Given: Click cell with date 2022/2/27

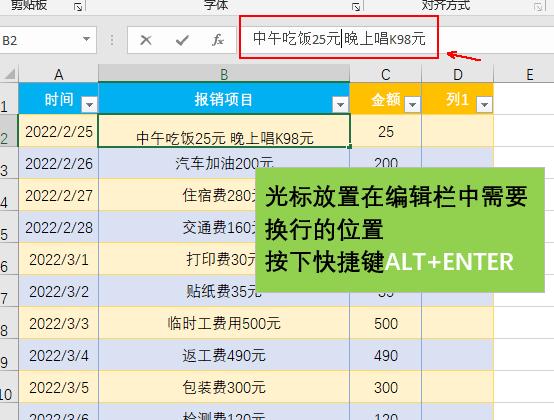Looking at the screenshot, I should [59, 195].
